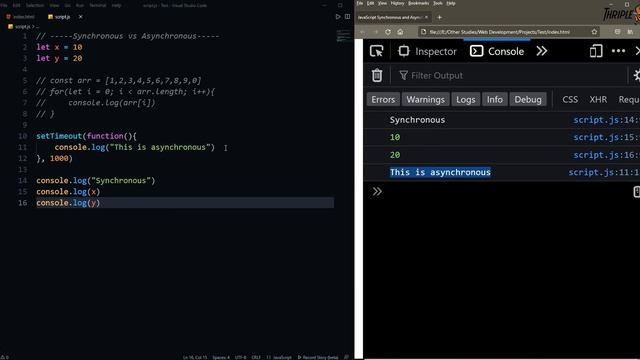Open Firefox Tools menu
Image resolution: width=640 pixels, height=360 pixels.
(438, 3)
